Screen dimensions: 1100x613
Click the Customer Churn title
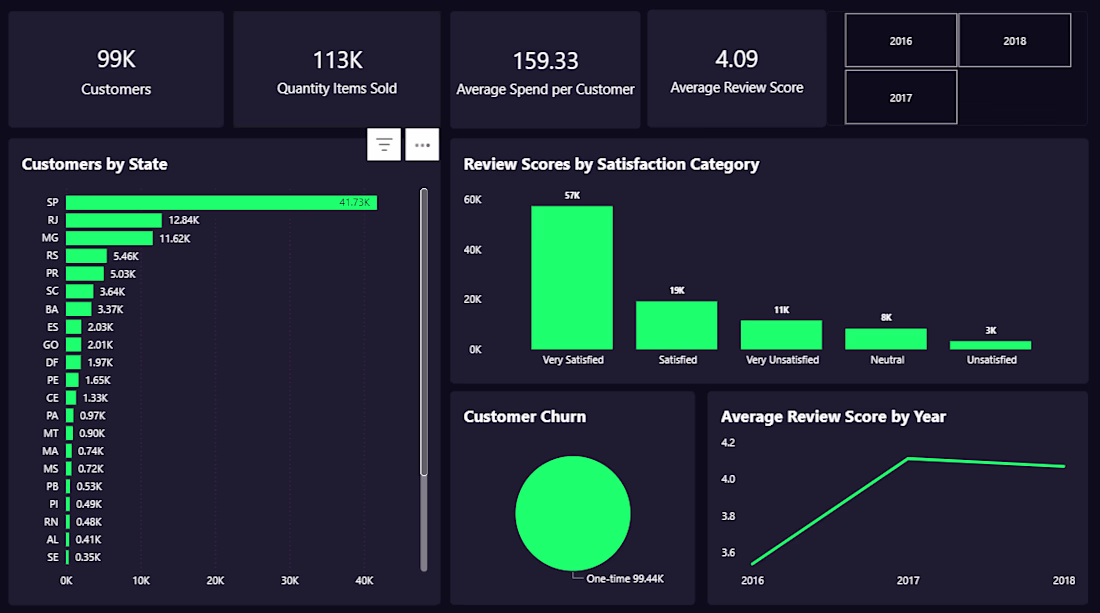(x=524, y=417)
